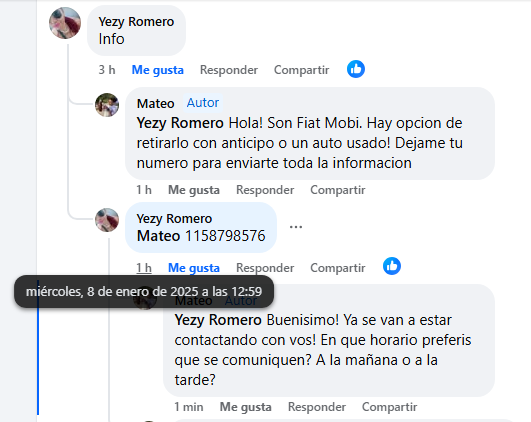Click Compartir under the Info comment
Image resolution: width=531 pixels, height=422 pixels.
[x=301, y=70]
